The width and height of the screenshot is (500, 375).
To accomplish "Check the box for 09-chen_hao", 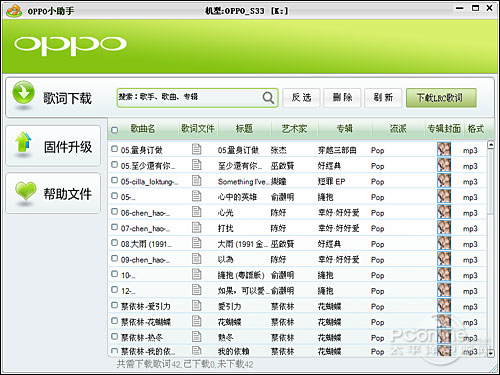I will [x=115, y=258].
